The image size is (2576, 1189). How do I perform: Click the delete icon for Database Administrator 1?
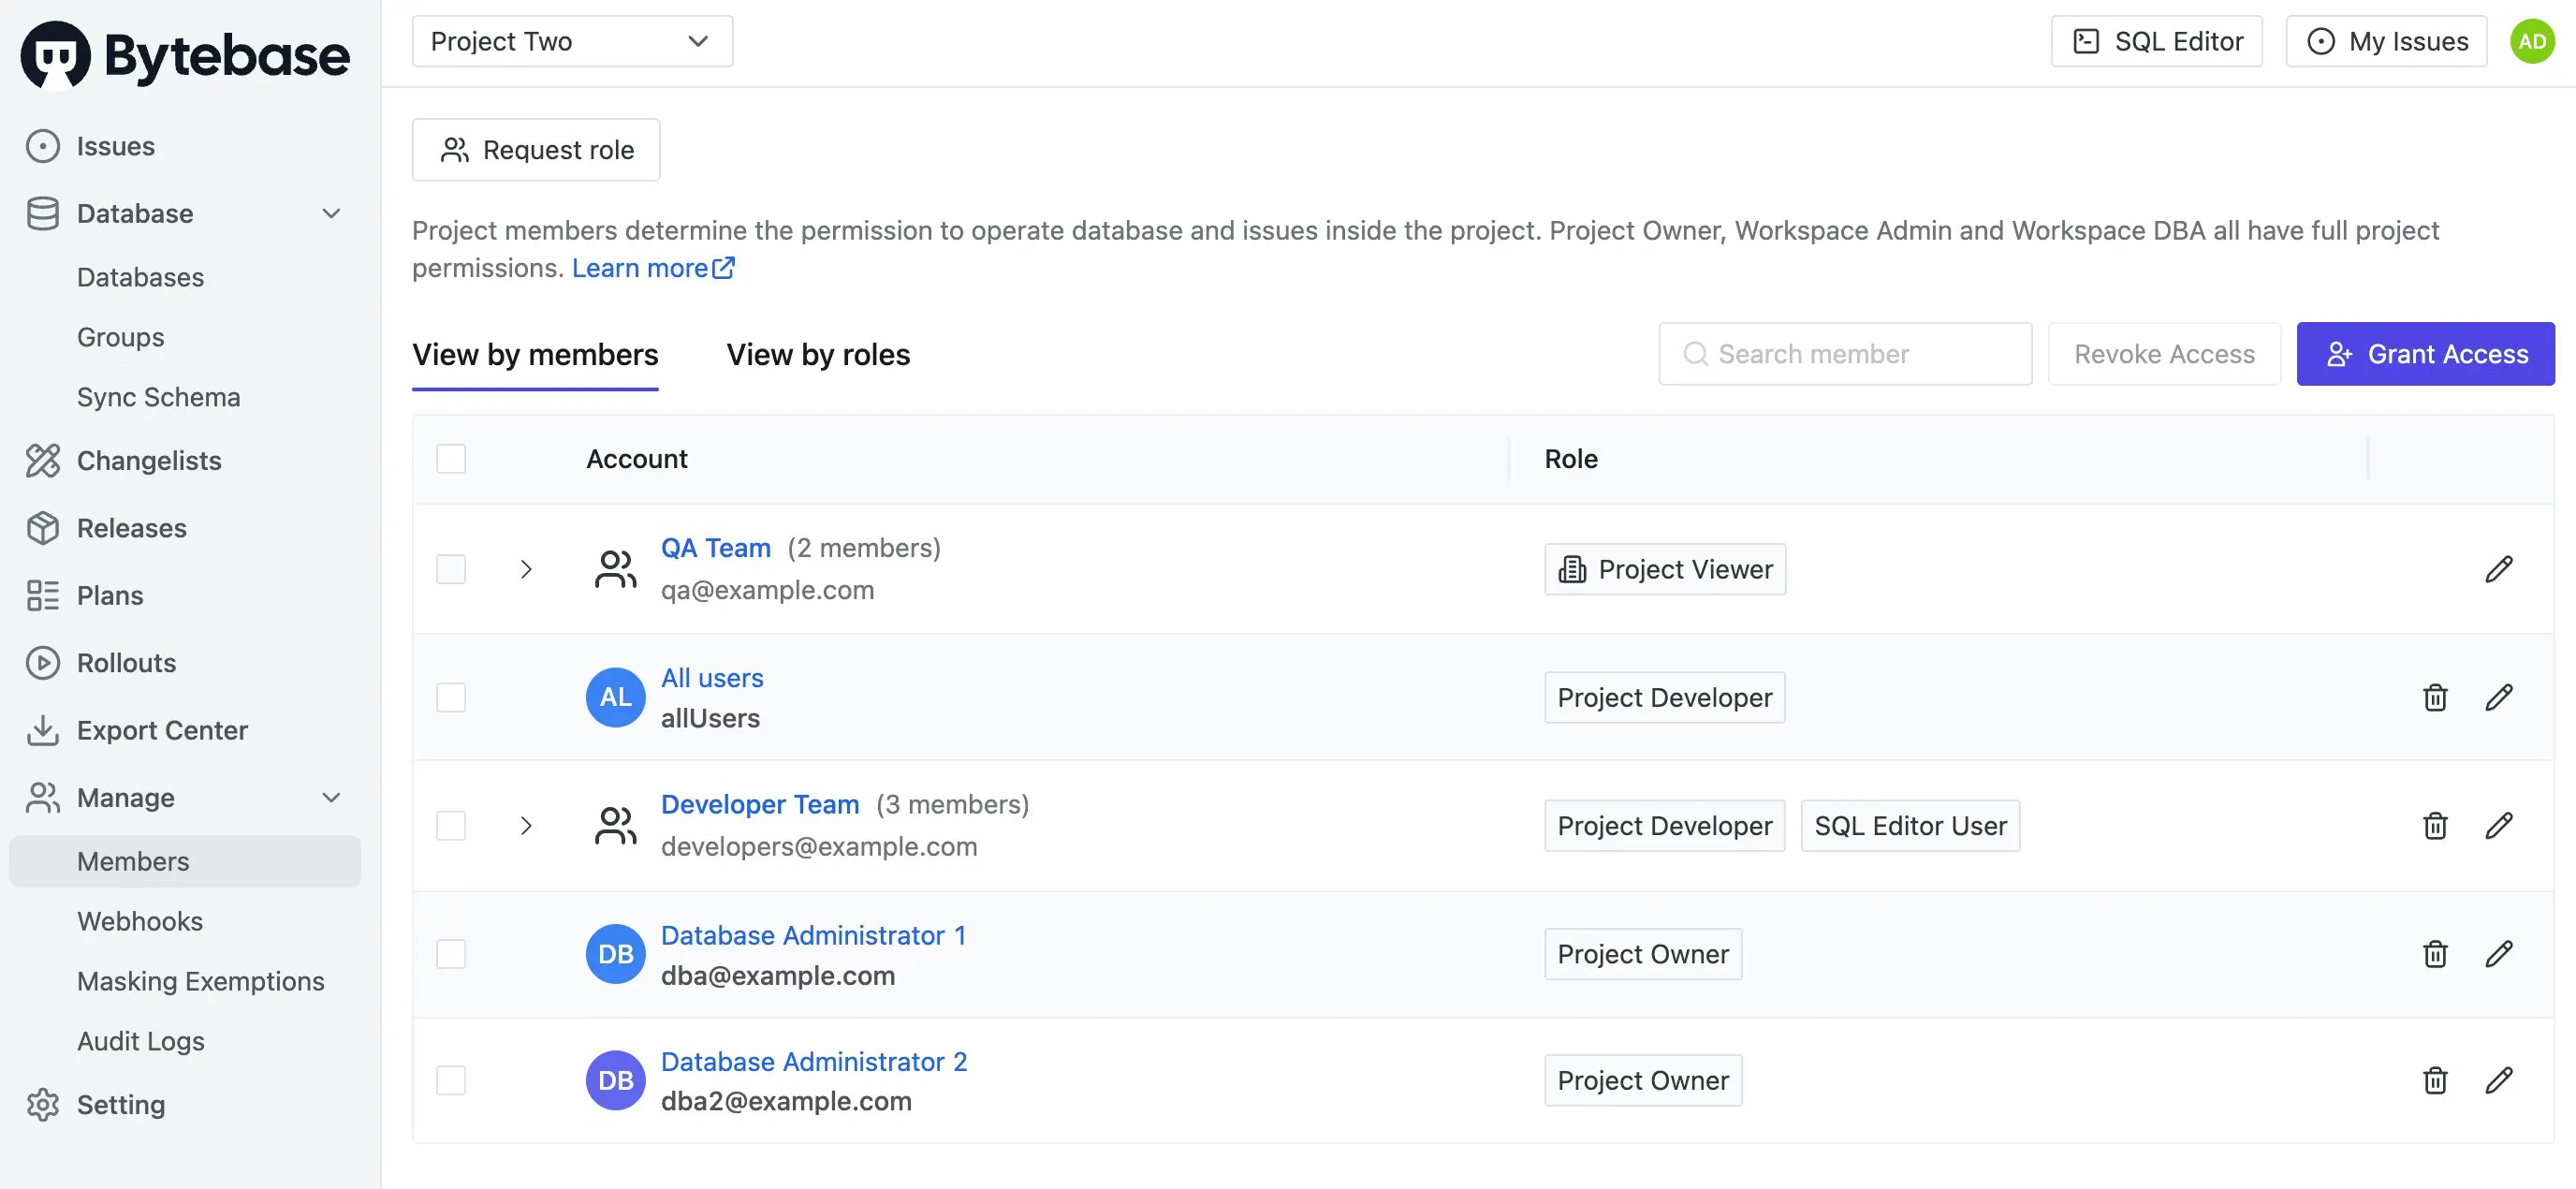2435,954
